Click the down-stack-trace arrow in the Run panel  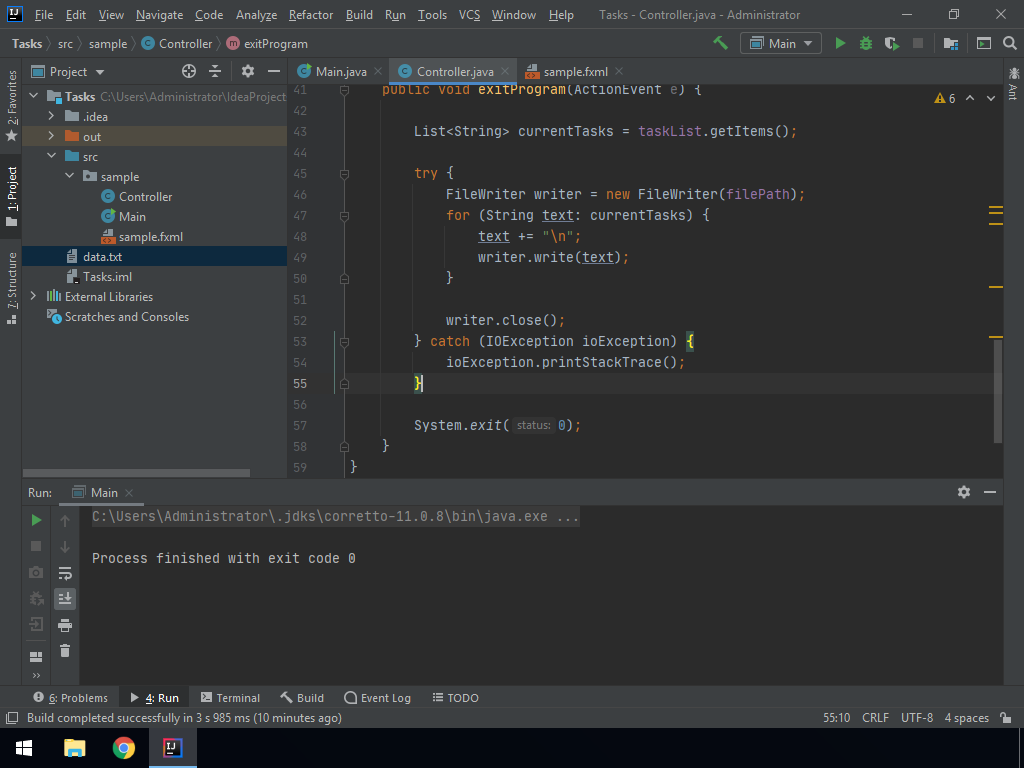(x=65, y=547)
